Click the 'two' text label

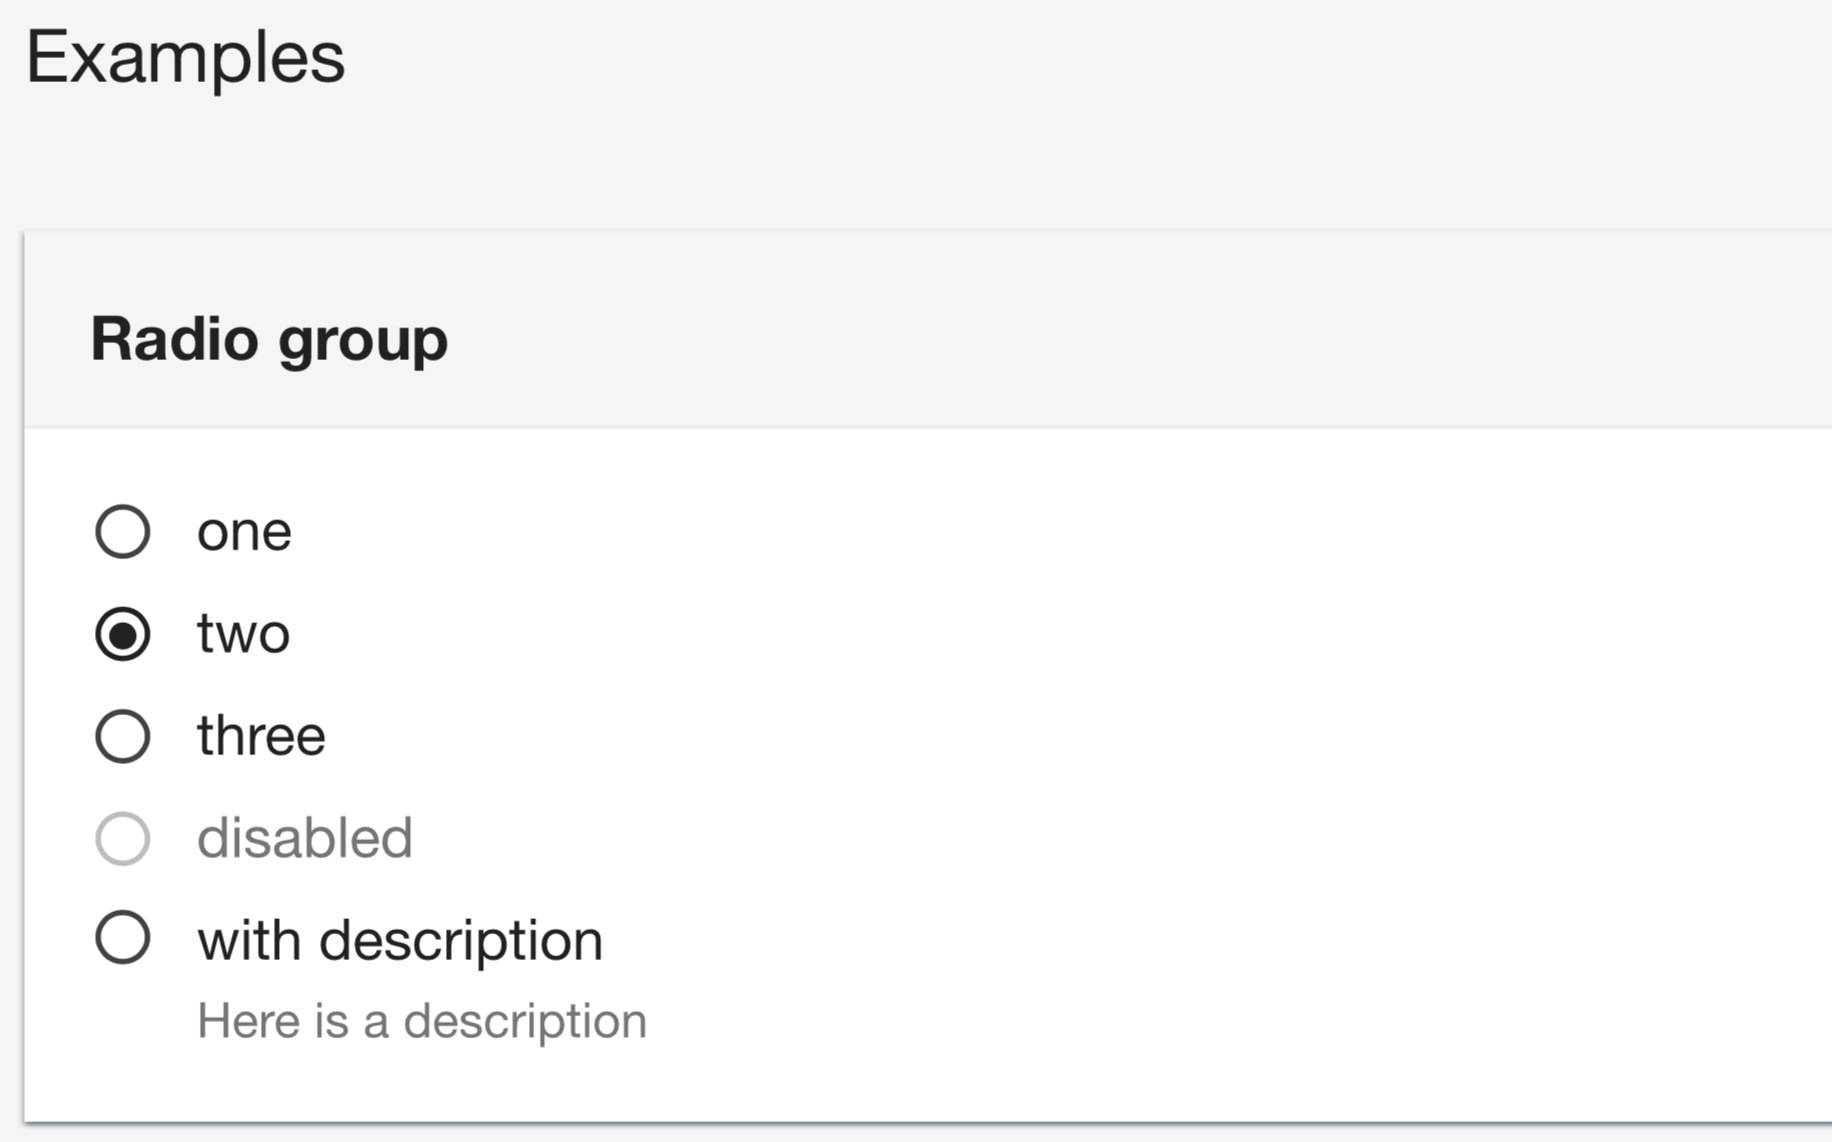click(242, 634)
